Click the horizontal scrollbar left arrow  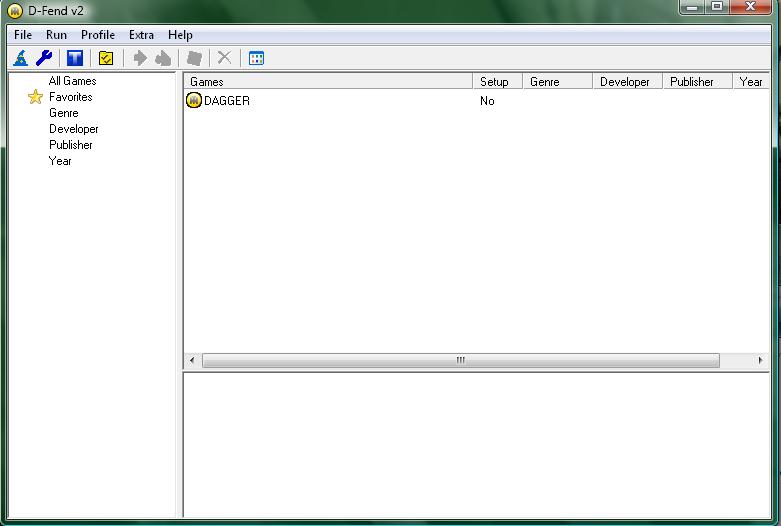[x=192, y=360]
